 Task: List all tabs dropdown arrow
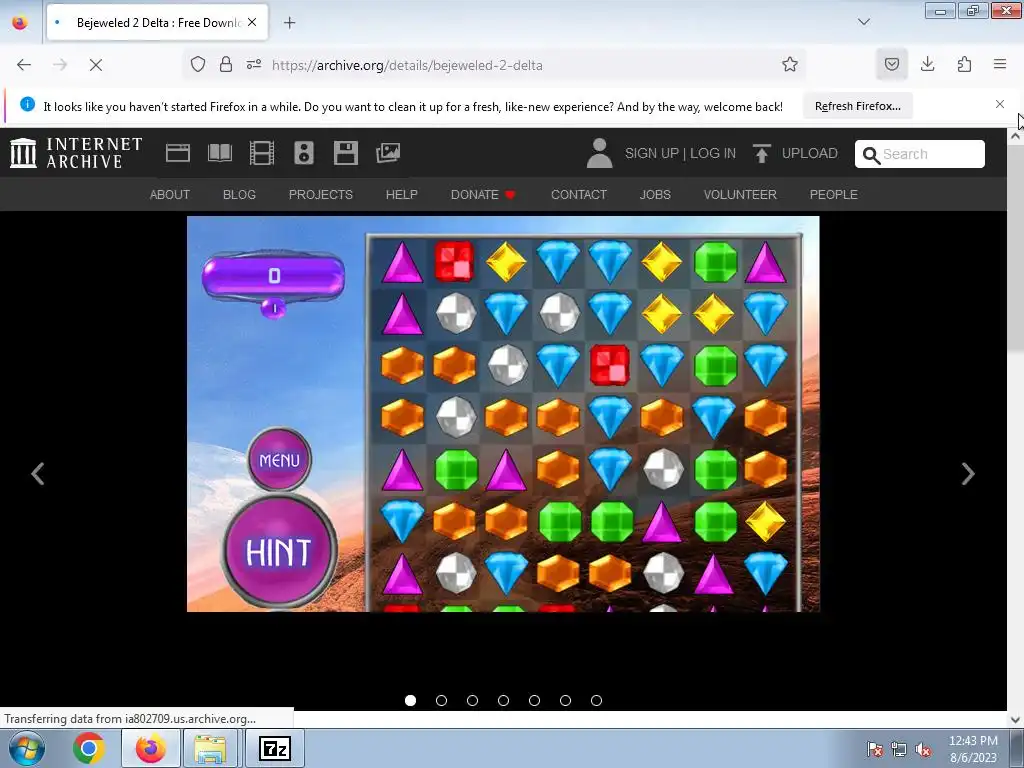[x=863, y=22]
